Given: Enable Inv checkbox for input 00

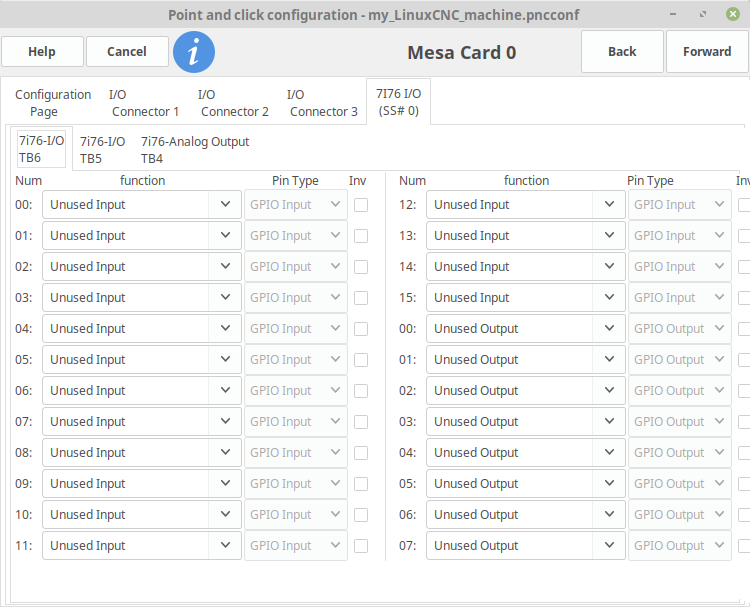Looking at the screenshot, I should point(360,205).
